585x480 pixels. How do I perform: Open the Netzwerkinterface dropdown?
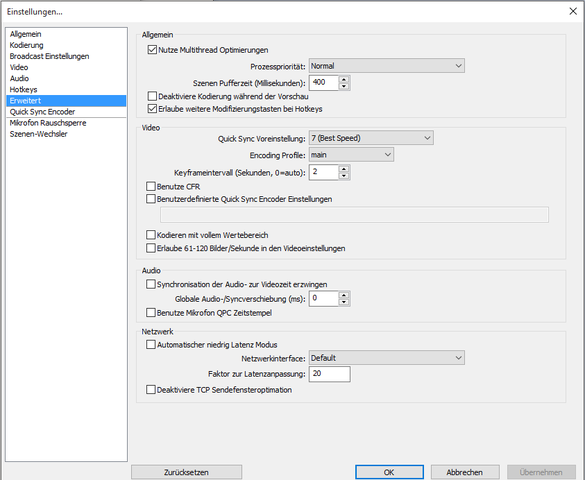click(x=387, y=358)
